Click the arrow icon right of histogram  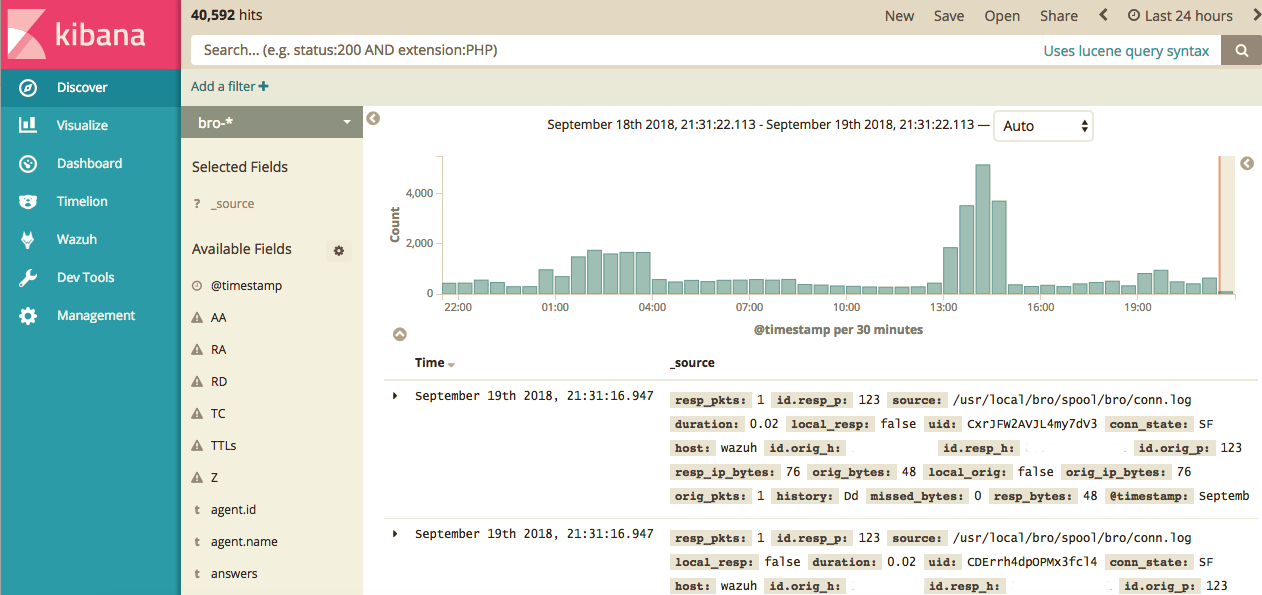(1247, 163)
